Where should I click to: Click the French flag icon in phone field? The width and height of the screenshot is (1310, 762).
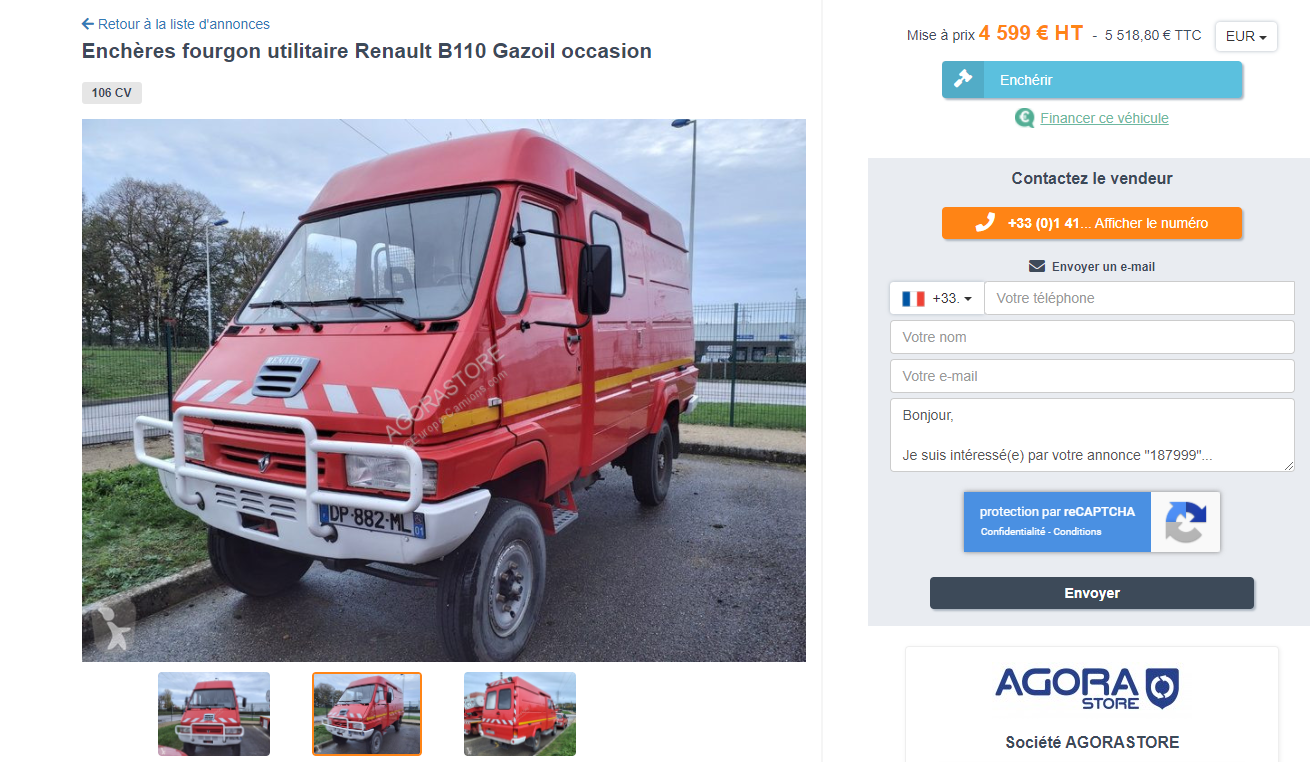pos(913,298)
